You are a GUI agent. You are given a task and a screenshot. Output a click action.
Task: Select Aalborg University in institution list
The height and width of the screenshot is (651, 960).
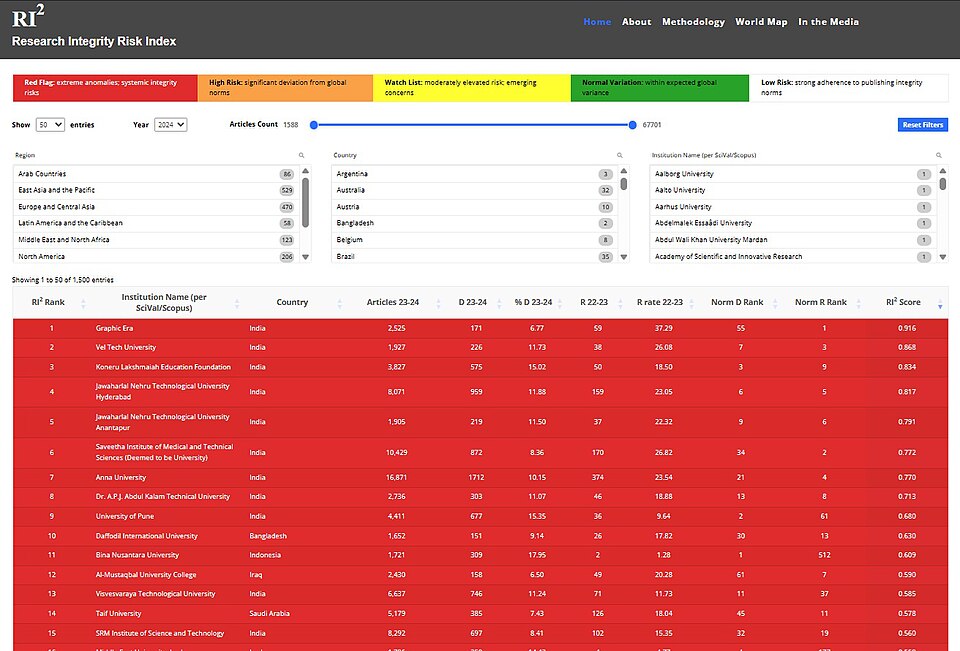pos(793,174)
